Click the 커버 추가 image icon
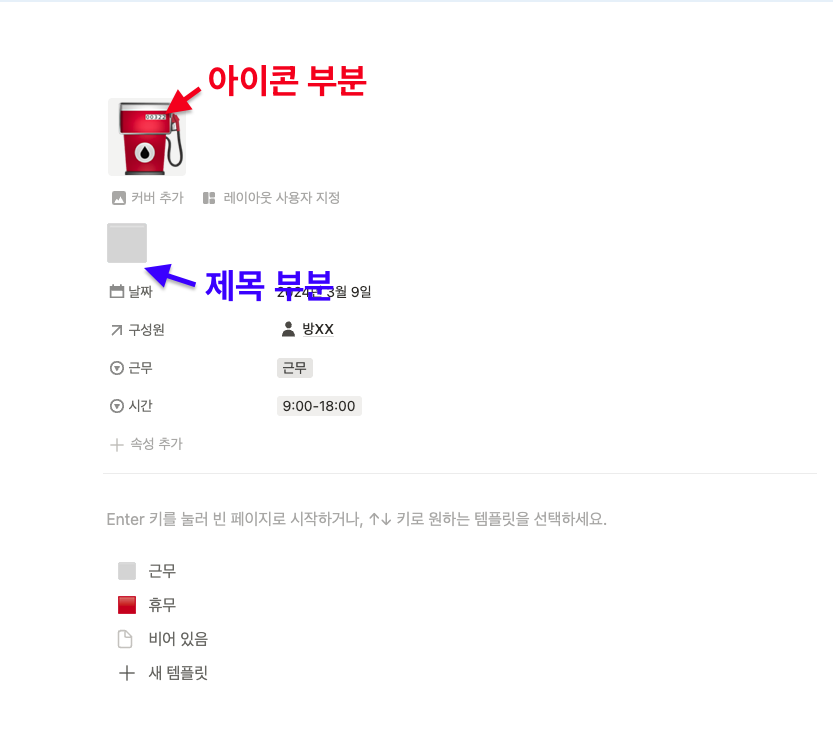The width and height of the screenshot is (833, 732). tap(118, 198)
